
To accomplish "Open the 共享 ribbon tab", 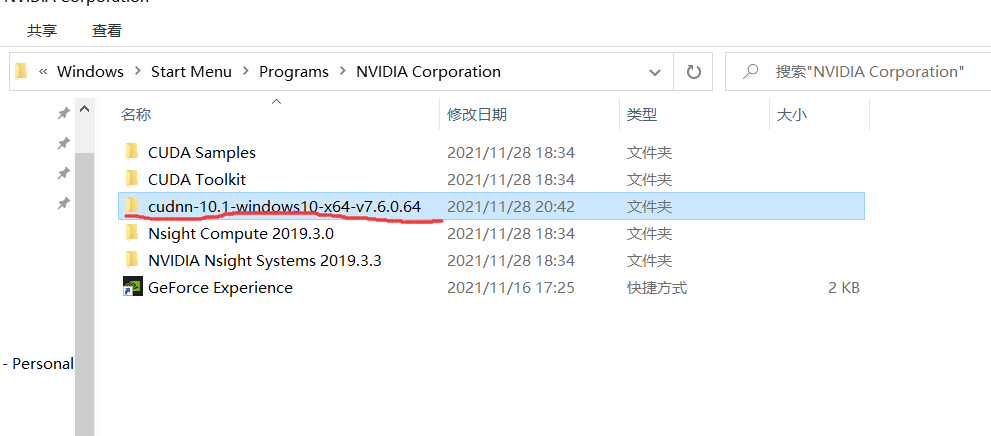I will pos(42,30).
